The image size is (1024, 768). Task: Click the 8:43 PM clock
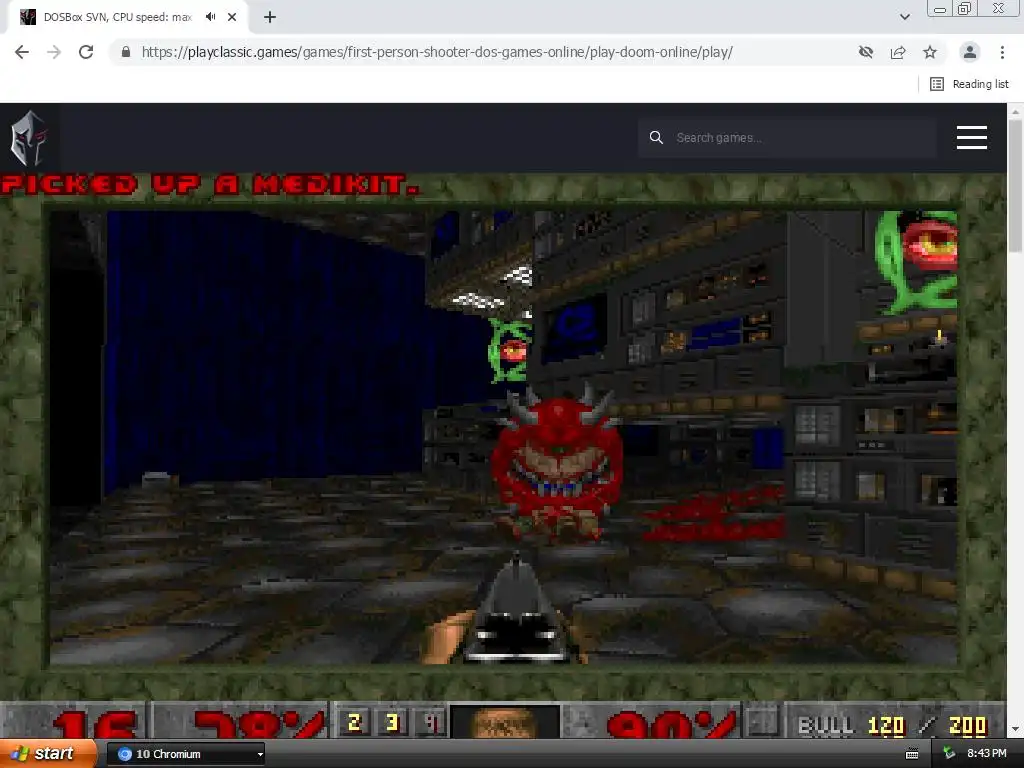tap(987, 754)
